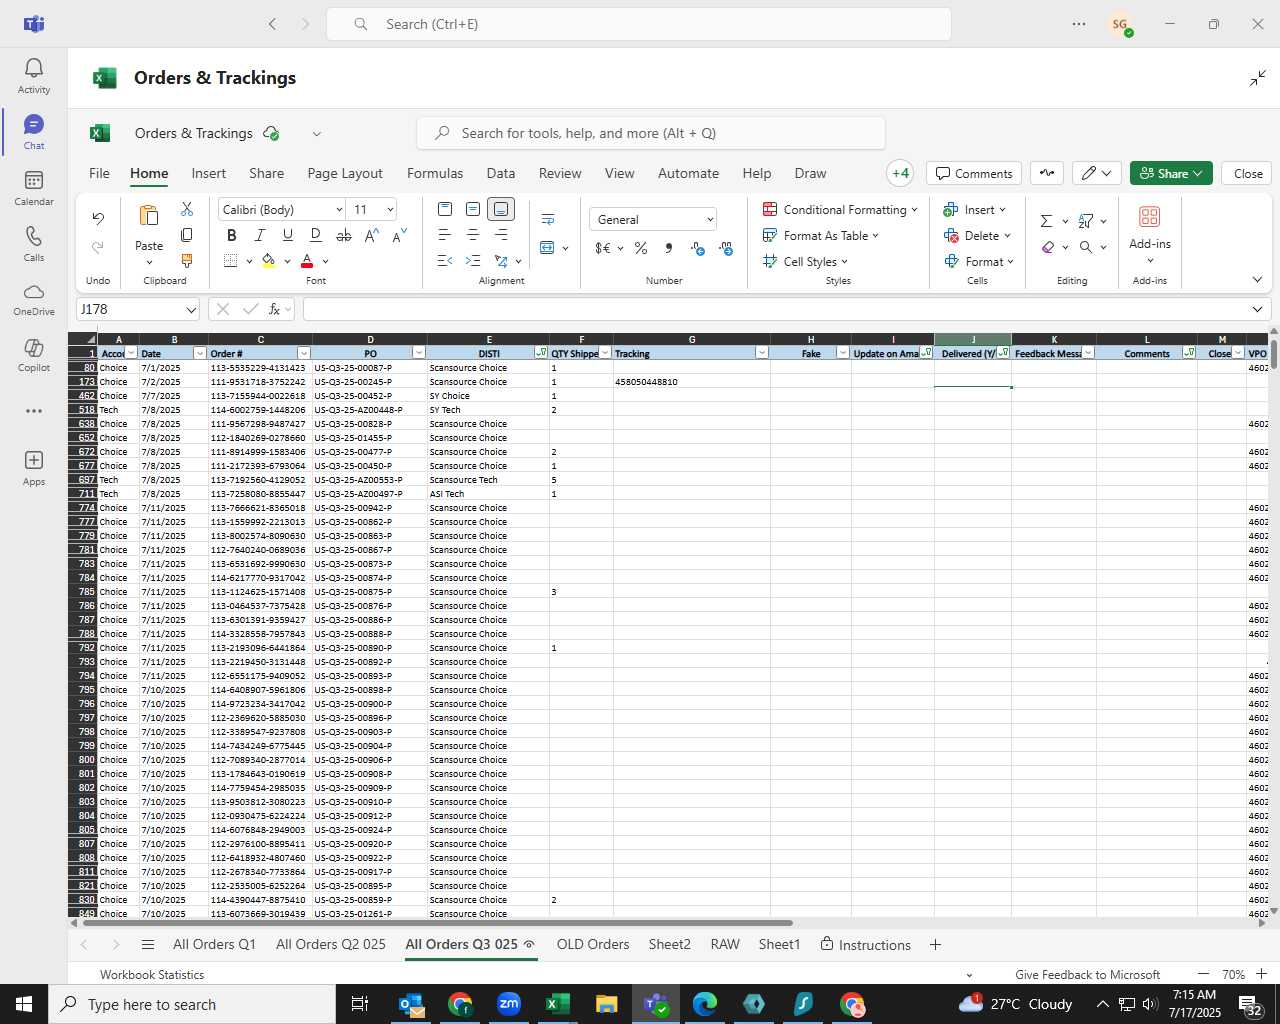The image size is (1280, 1024).
Task: Click the green Share button
Action: (1171, 173)
